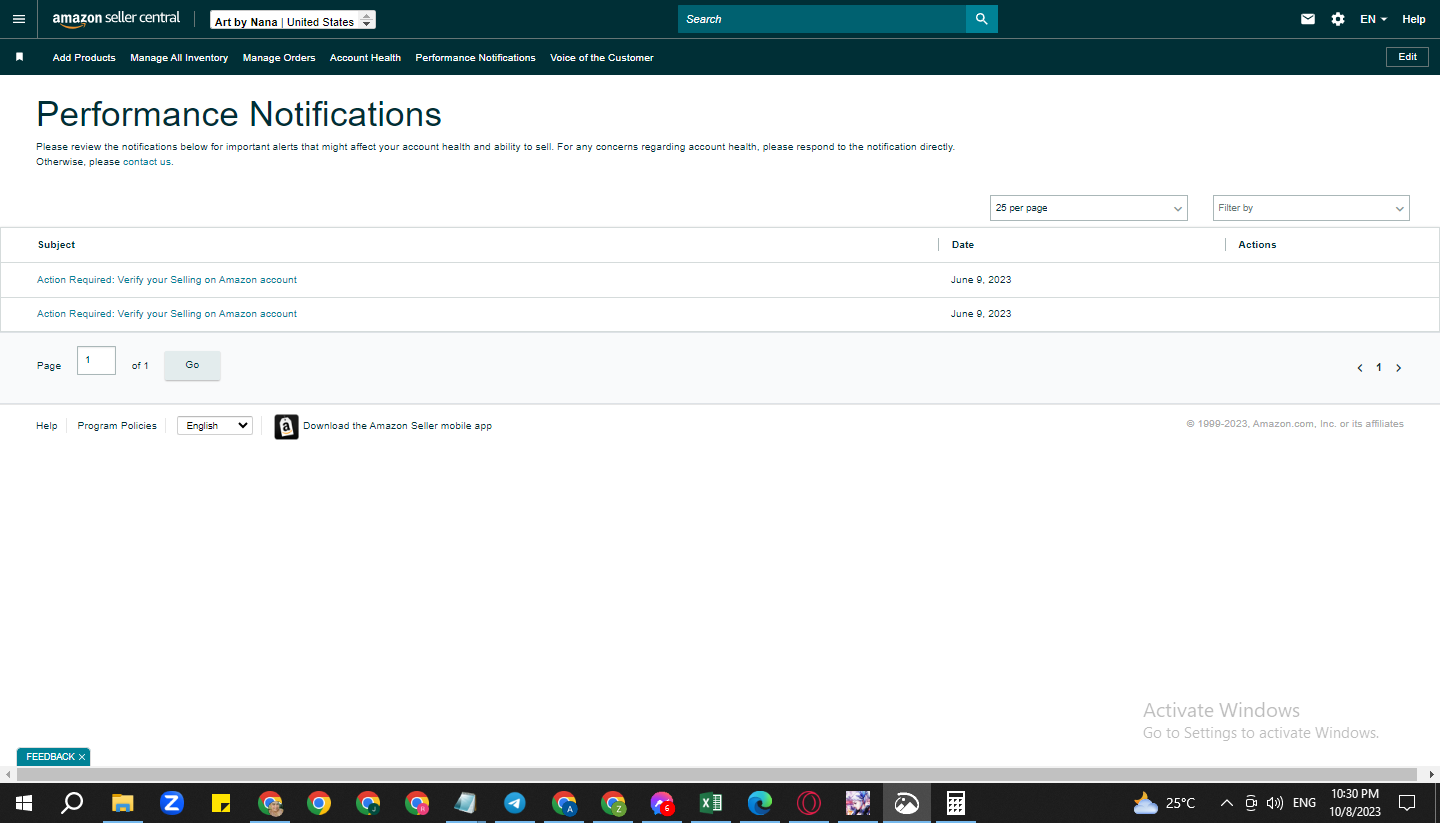Follow the 'contact us' link
The width and height of the screenshot is (1440, 823).
click(x=147, y=162)
